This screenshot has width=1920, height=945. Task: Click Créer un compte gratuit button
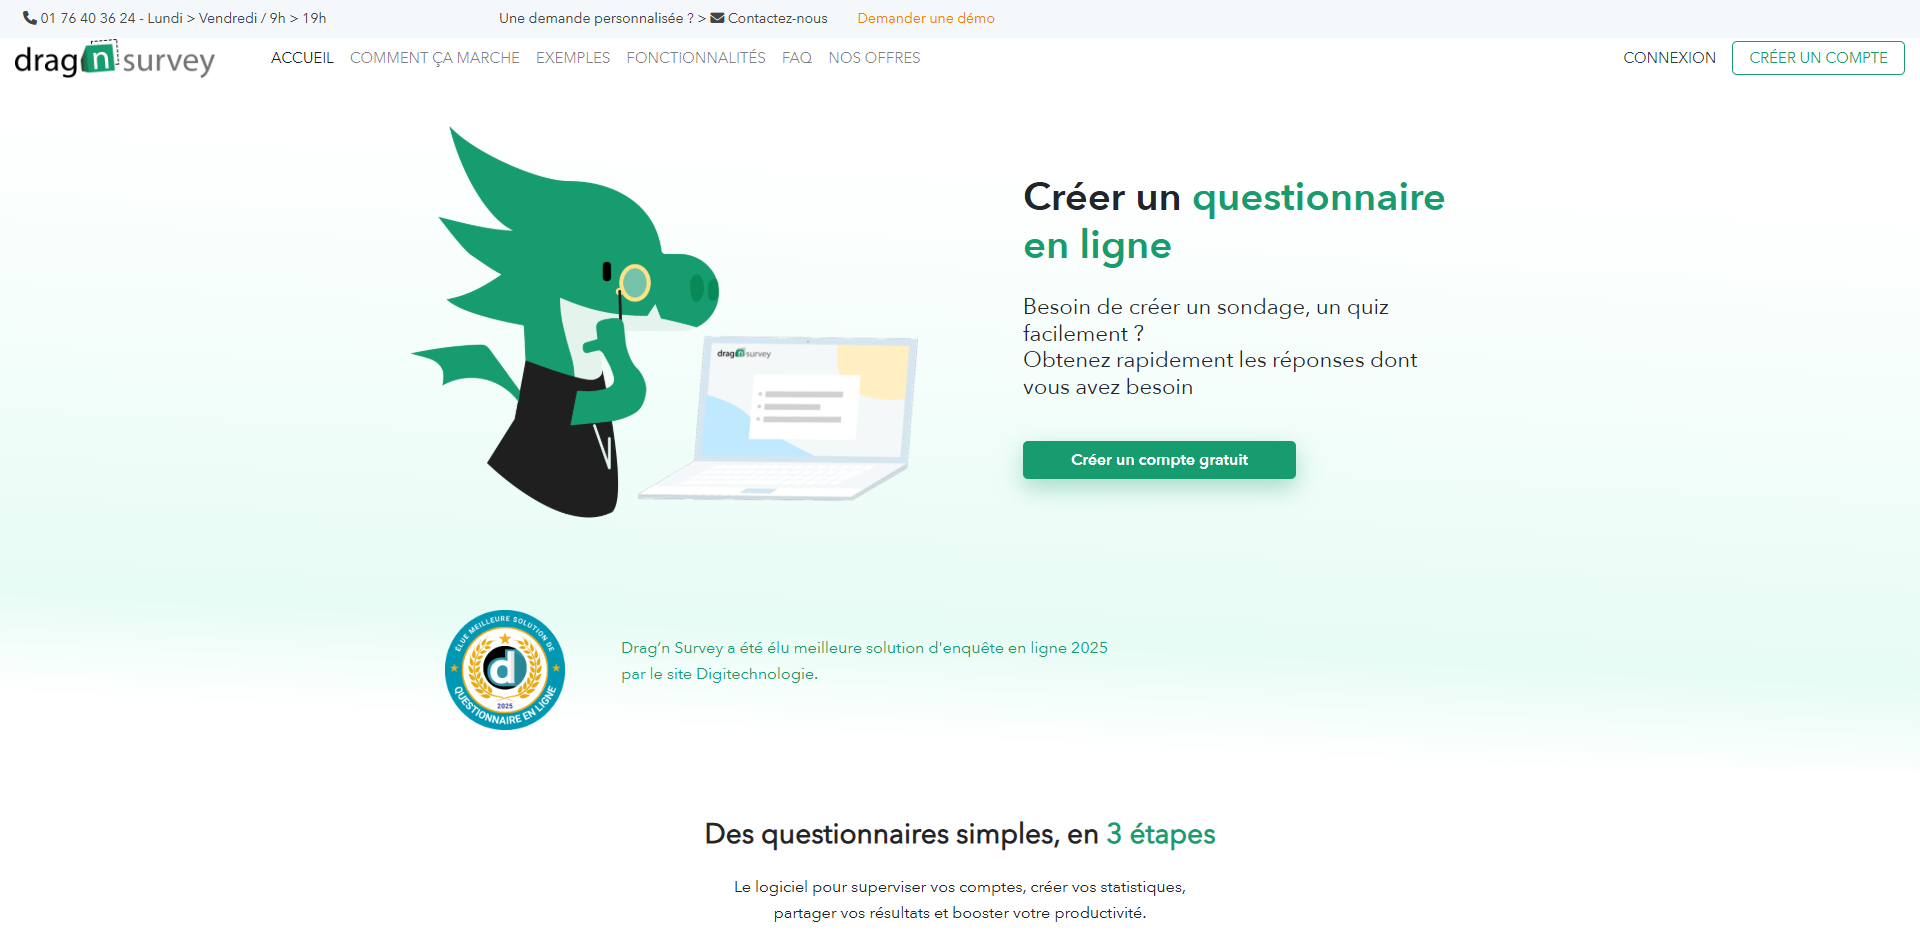tap(1159, 460)
